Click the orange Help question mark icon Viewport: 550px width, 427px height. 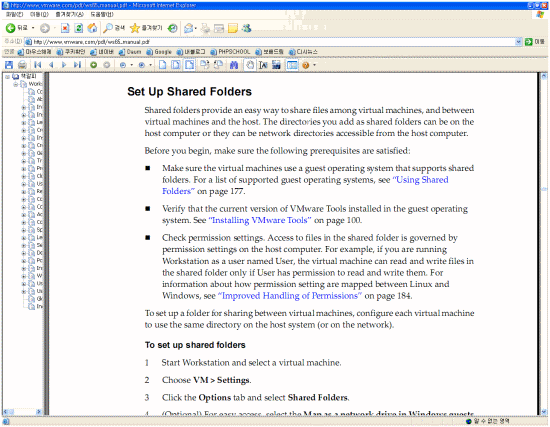pos(306,65)
